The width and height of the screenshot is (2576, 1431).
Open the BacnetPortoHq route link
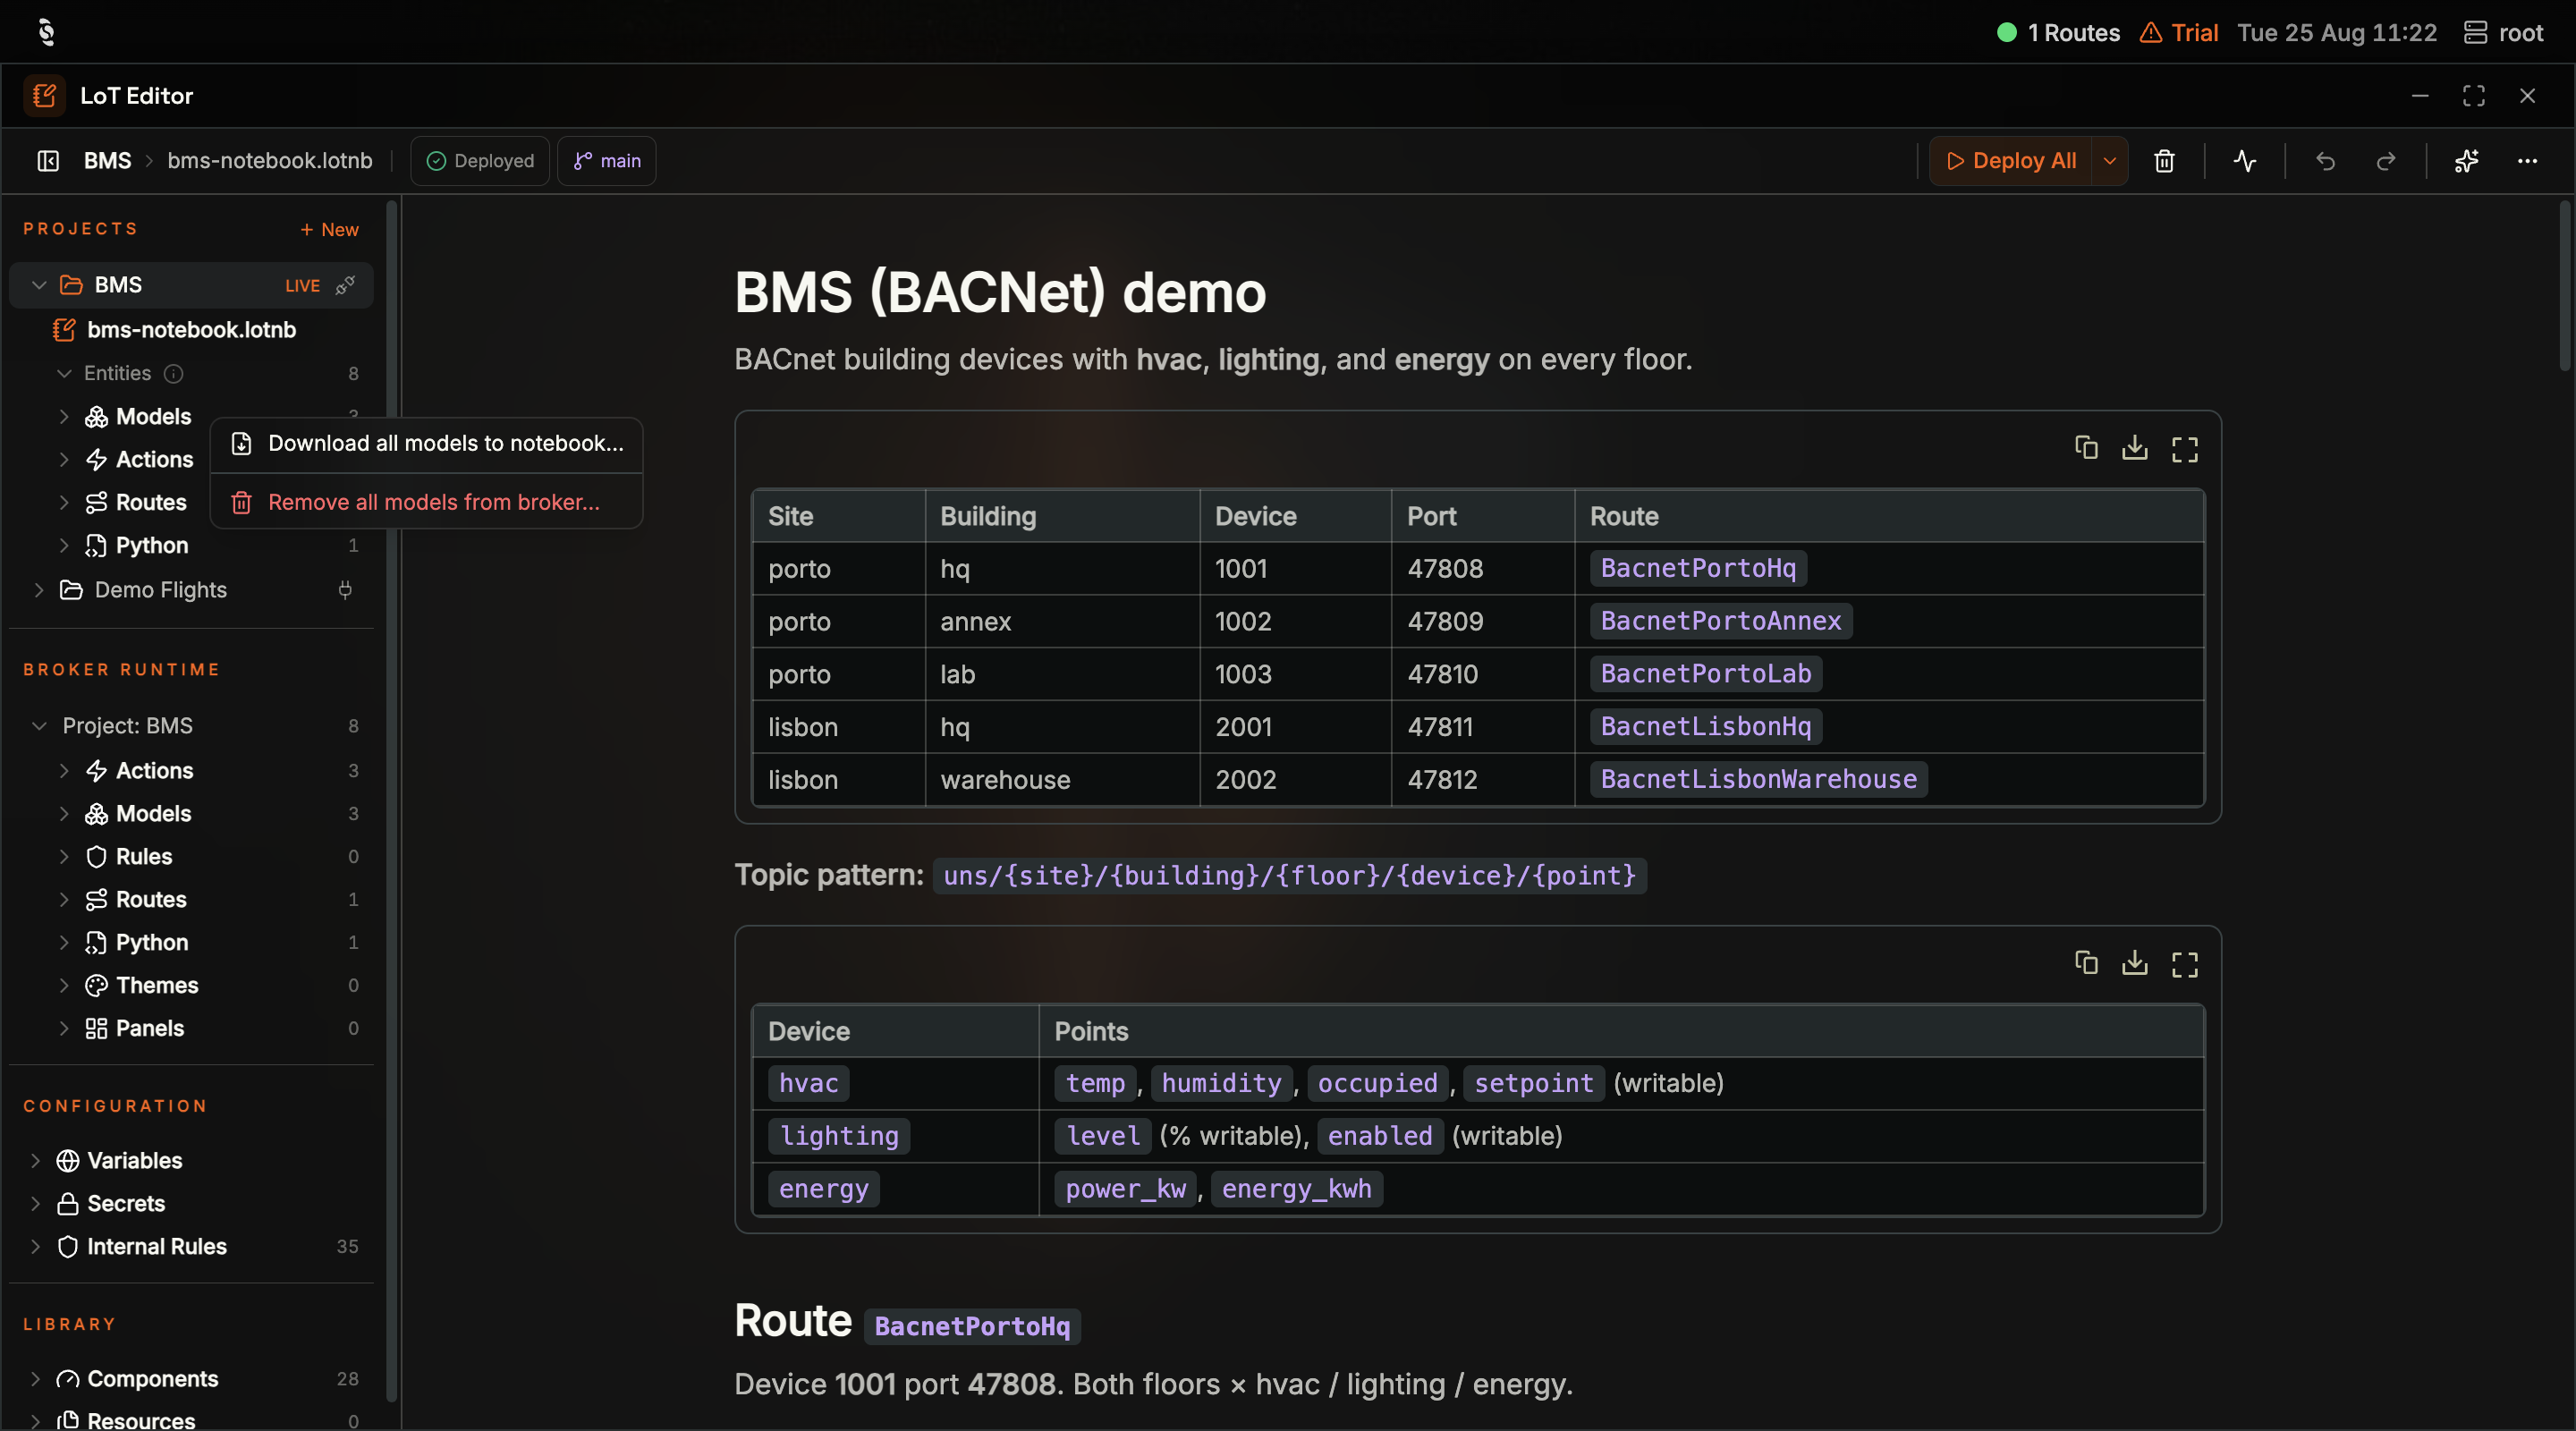[1698, 569]
